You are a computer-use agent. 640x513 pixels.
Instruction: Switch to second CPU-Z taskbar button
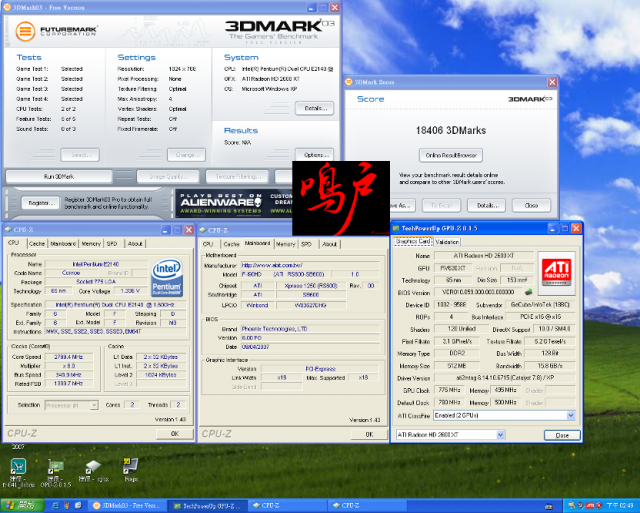pyautogui.click(x=368, y=506)
